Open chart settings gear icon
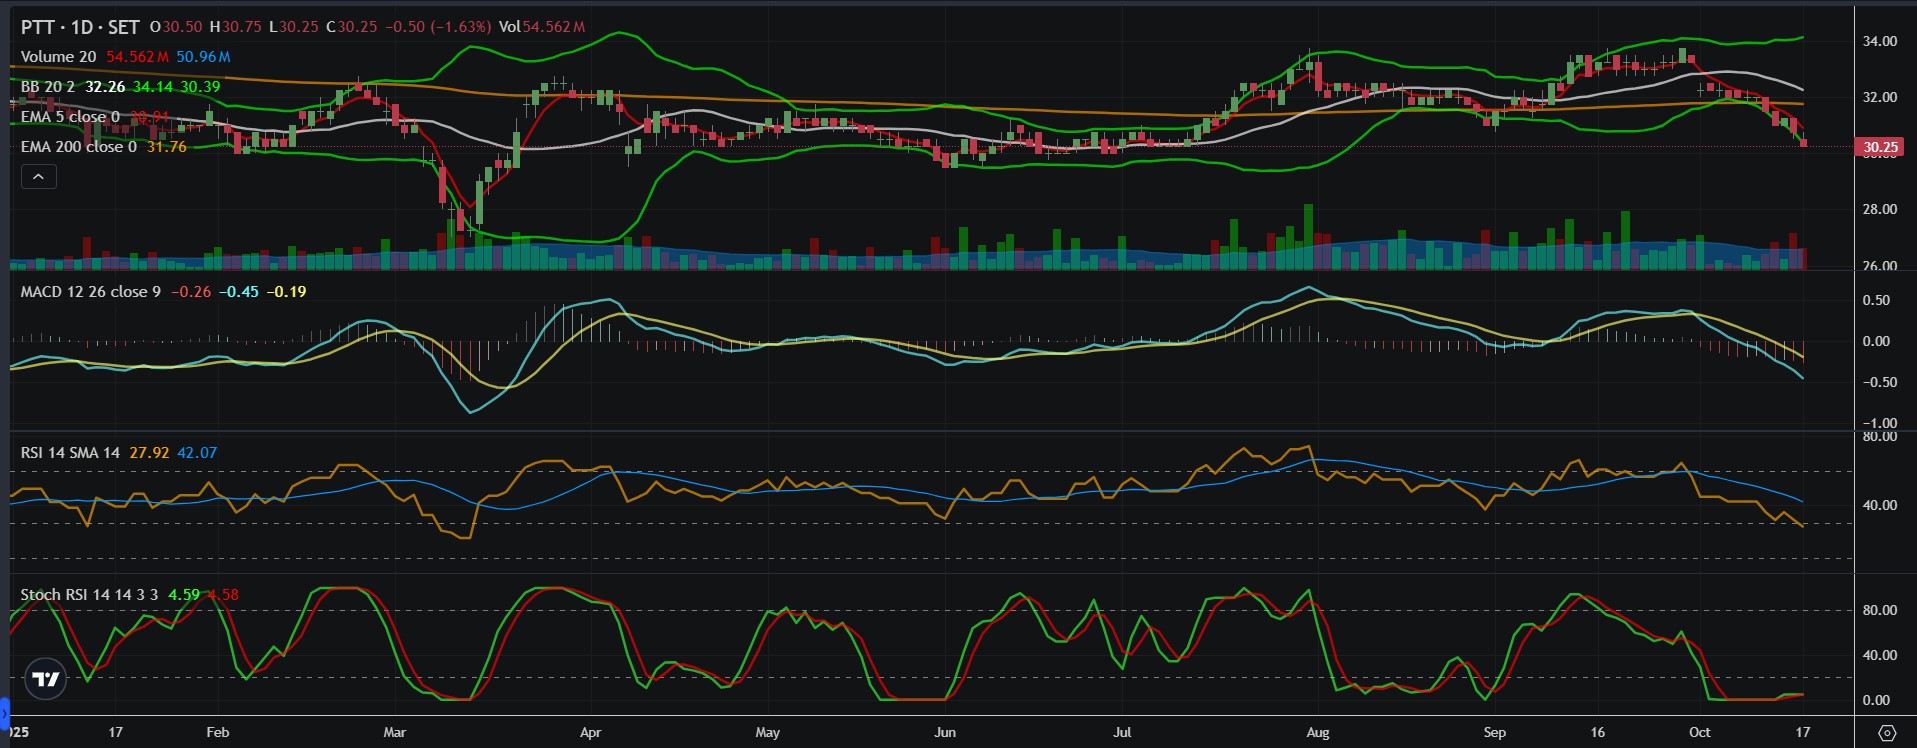Screen dimensions: 1917x748 click(x=1886, y=733)
